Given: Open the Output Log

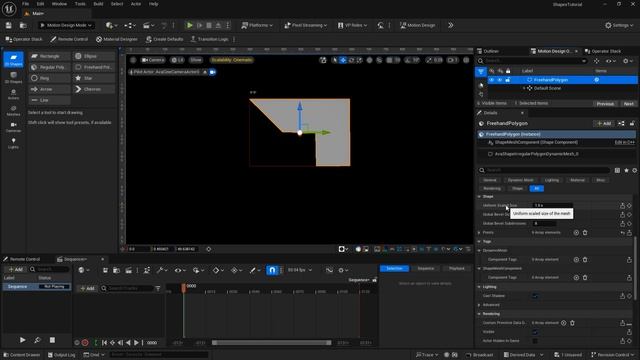Looking at the screenshot, I should click(62, 355).
